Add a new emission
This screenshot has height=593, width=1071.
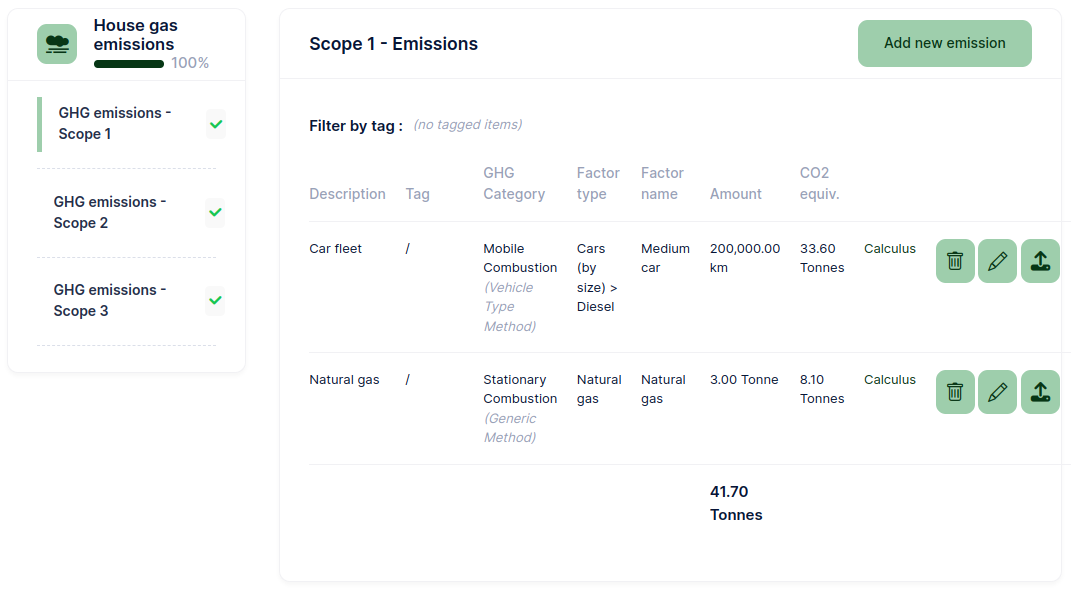[x=945, y=43]
